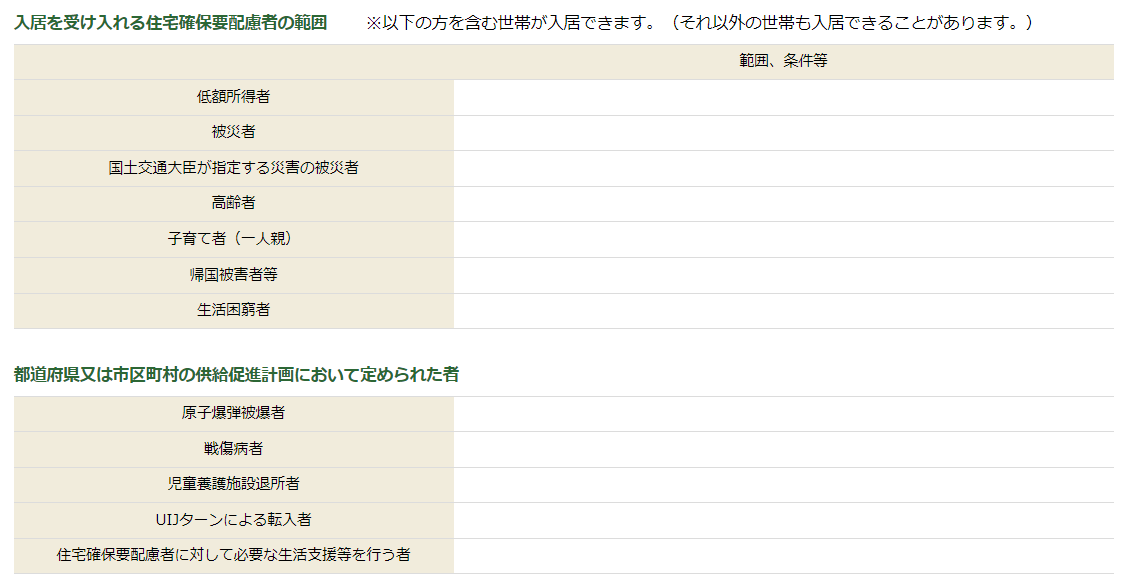Click the empty cell beside 戦傷病者
The image size is (1141, 583).
click(783, 449)
